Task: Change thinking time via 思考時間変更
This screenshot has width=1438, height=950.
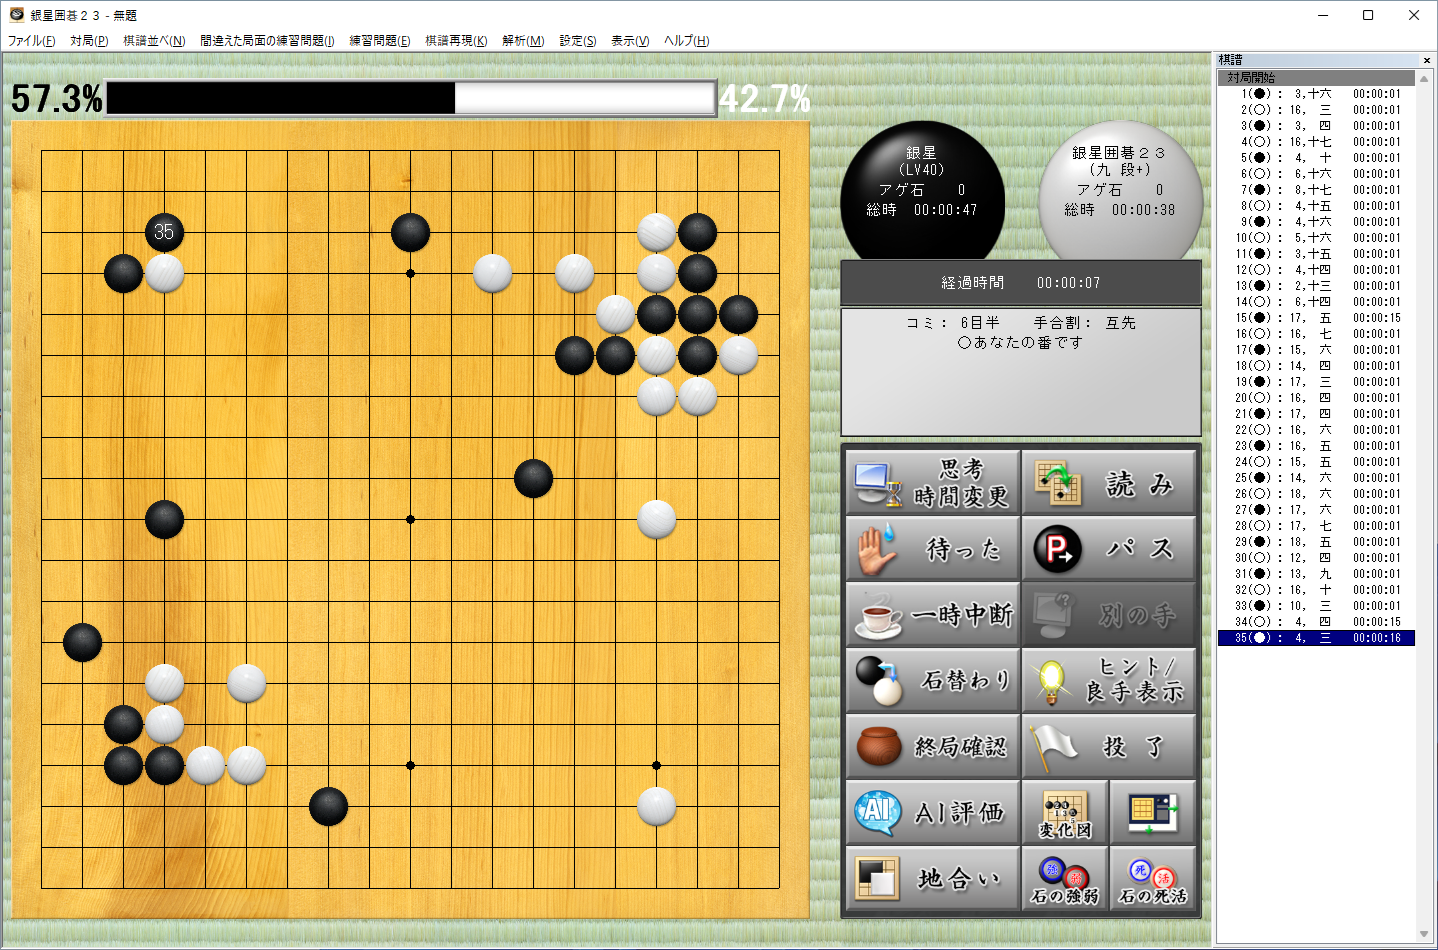Action: click(931, 482)
